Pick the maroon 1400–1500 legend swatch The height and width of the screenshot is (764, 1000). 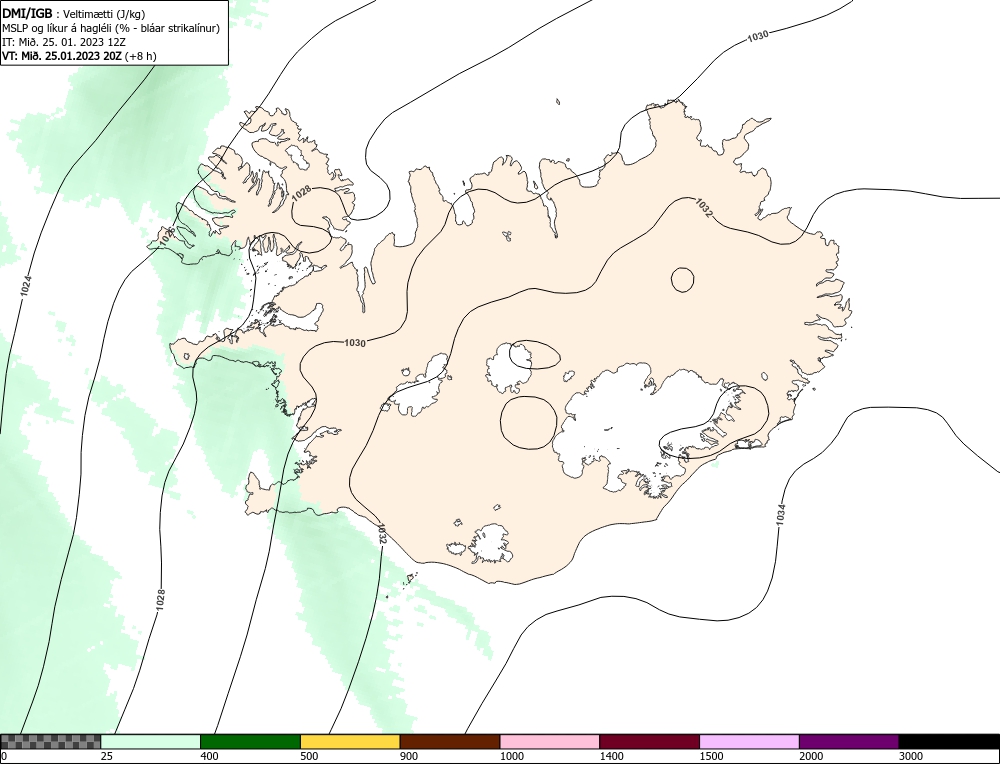649,742
